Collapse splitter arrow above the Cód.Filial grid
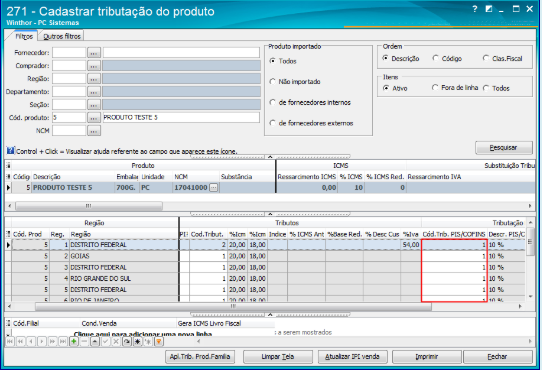The width and height of the screenshot is (542, 370). (x=270, y=314)
